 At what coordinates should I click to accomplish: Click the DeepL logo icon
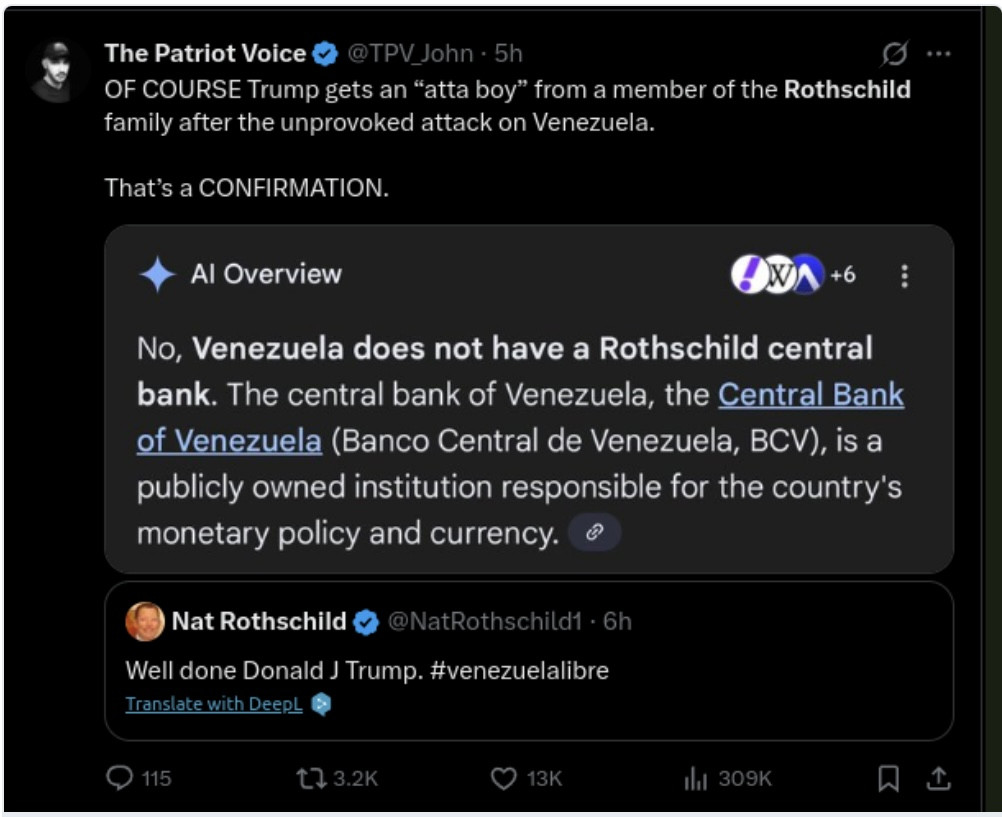(x=321, y=704)
